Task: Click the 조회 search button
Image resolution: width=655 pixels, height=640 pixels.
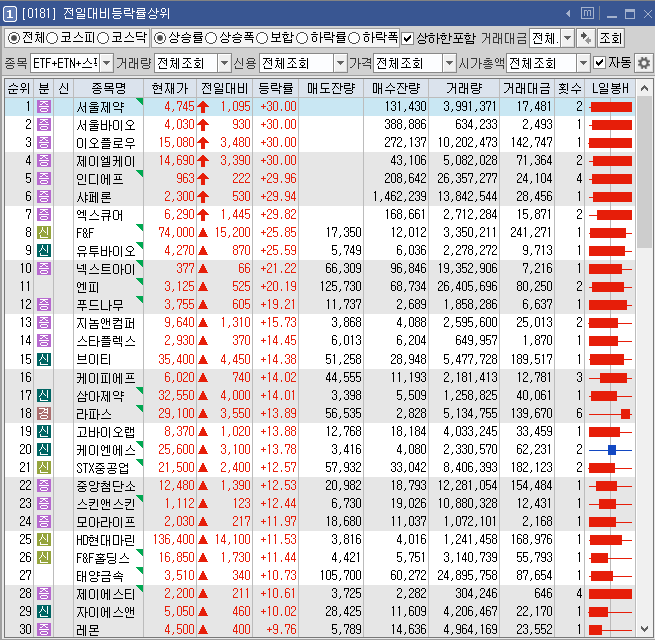Action: [610, 38]
